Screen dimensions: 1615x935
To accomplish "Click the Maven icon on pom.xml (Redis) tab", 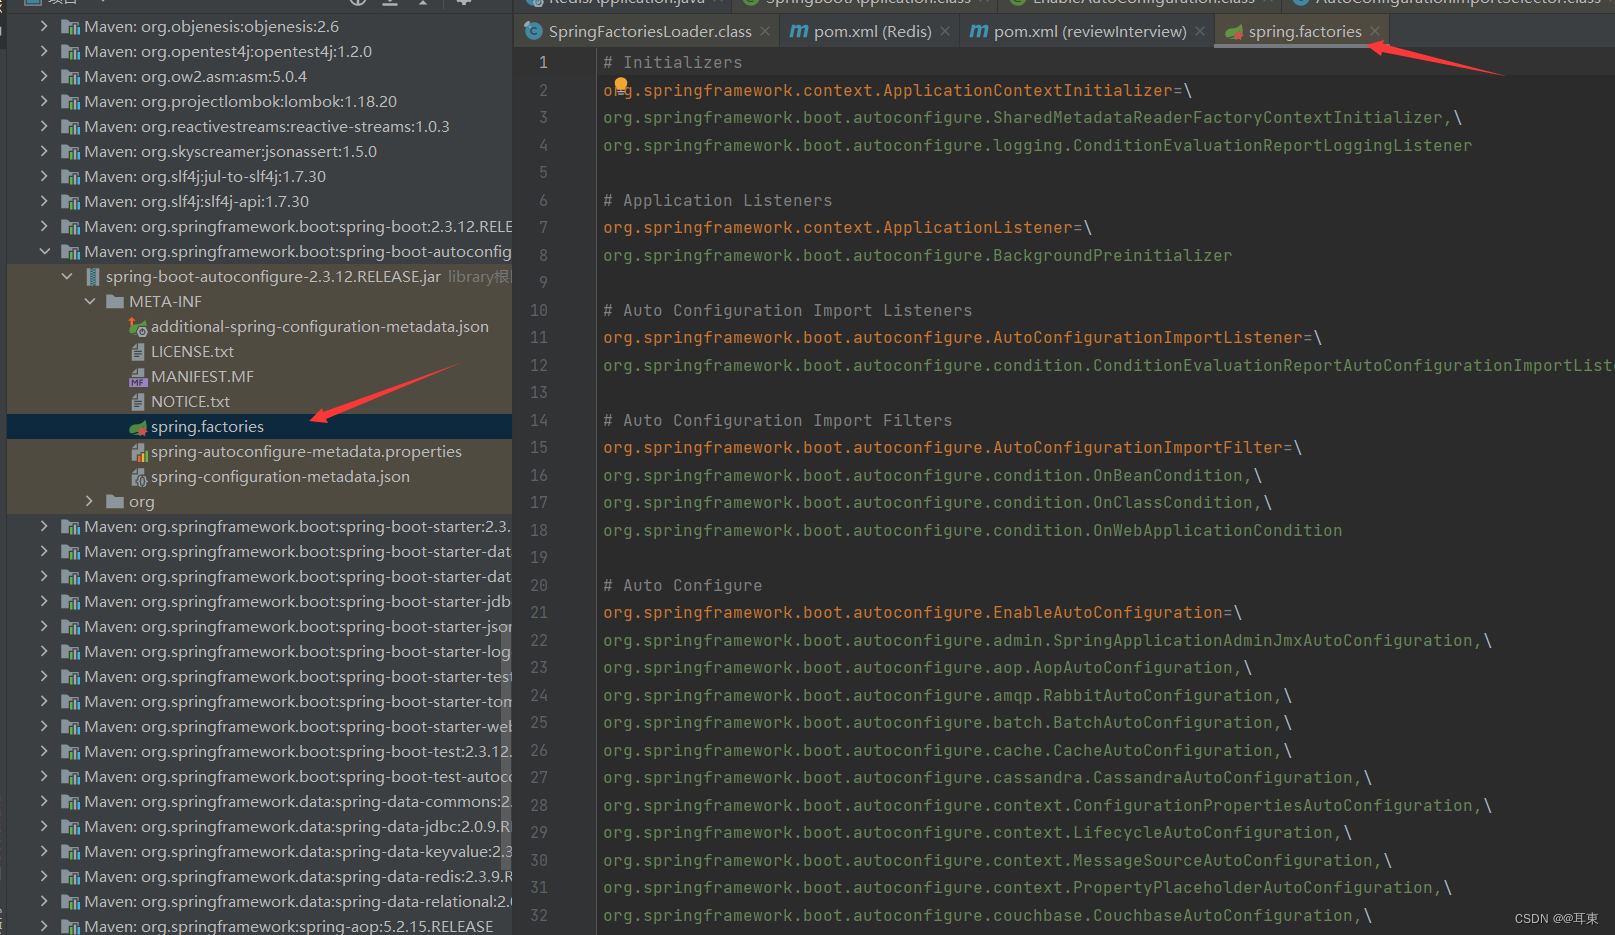I will pyautogui.click(x=799, y=32).
